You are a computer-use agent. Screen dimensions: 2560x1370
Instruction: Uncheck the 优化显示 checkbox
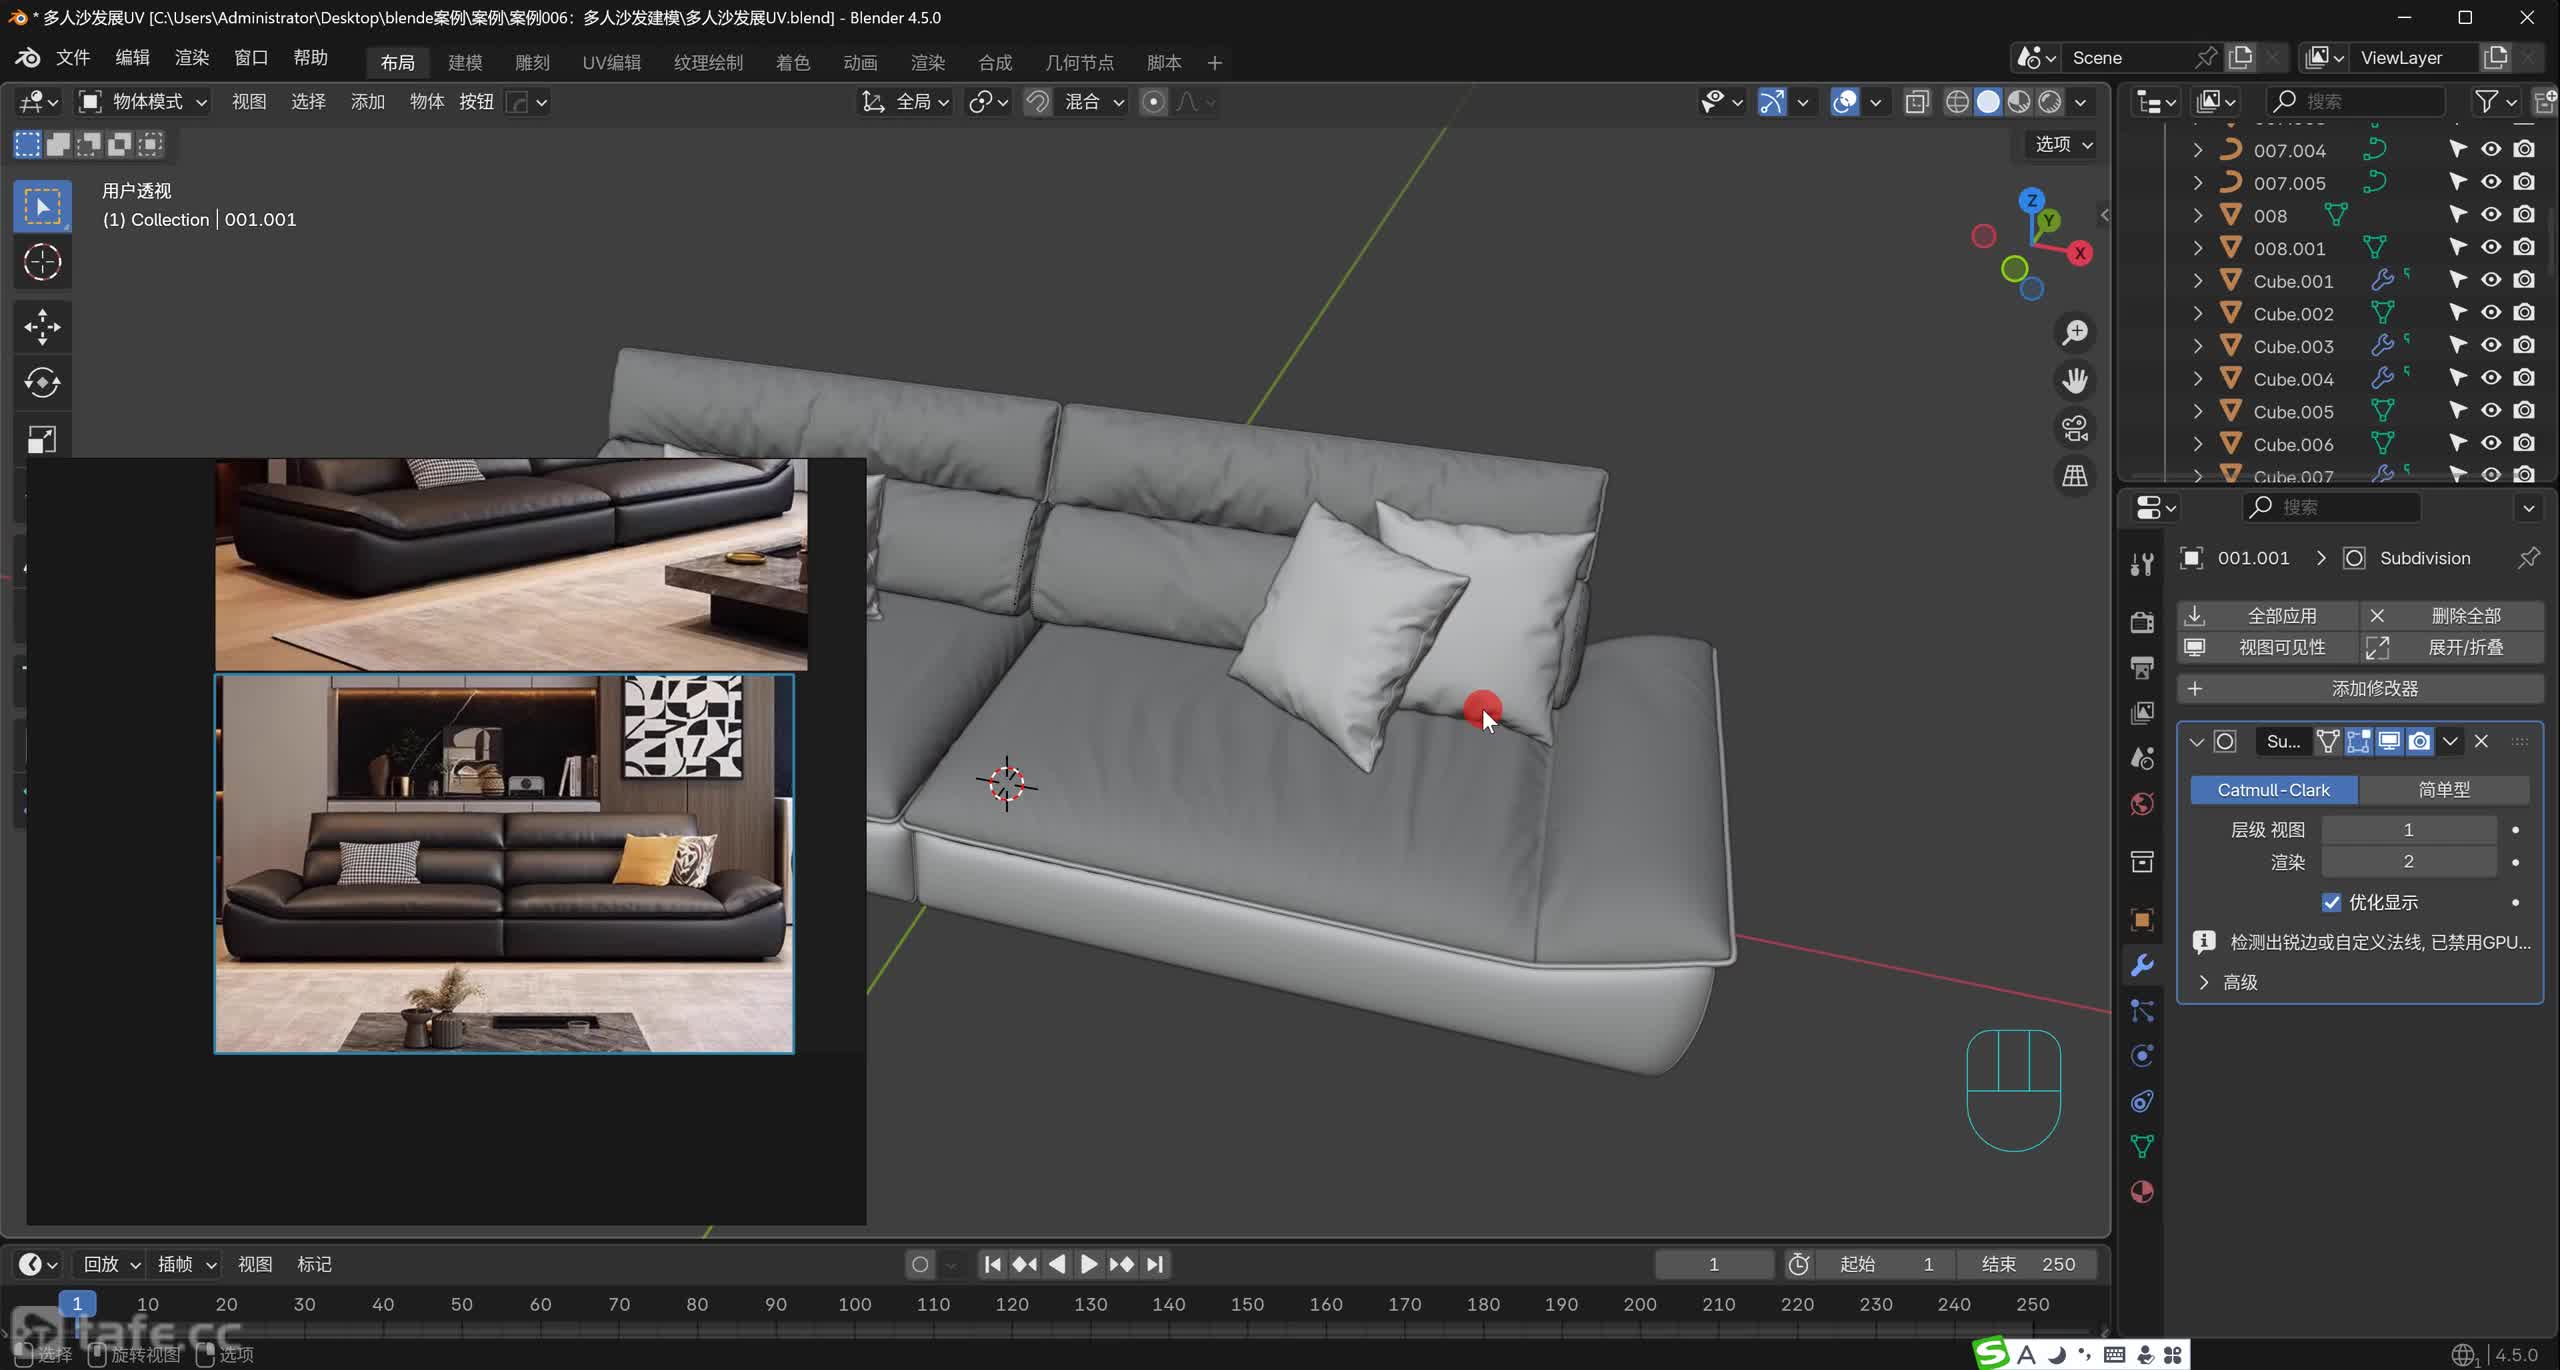pyautogui.click(x=2332, y=902)
